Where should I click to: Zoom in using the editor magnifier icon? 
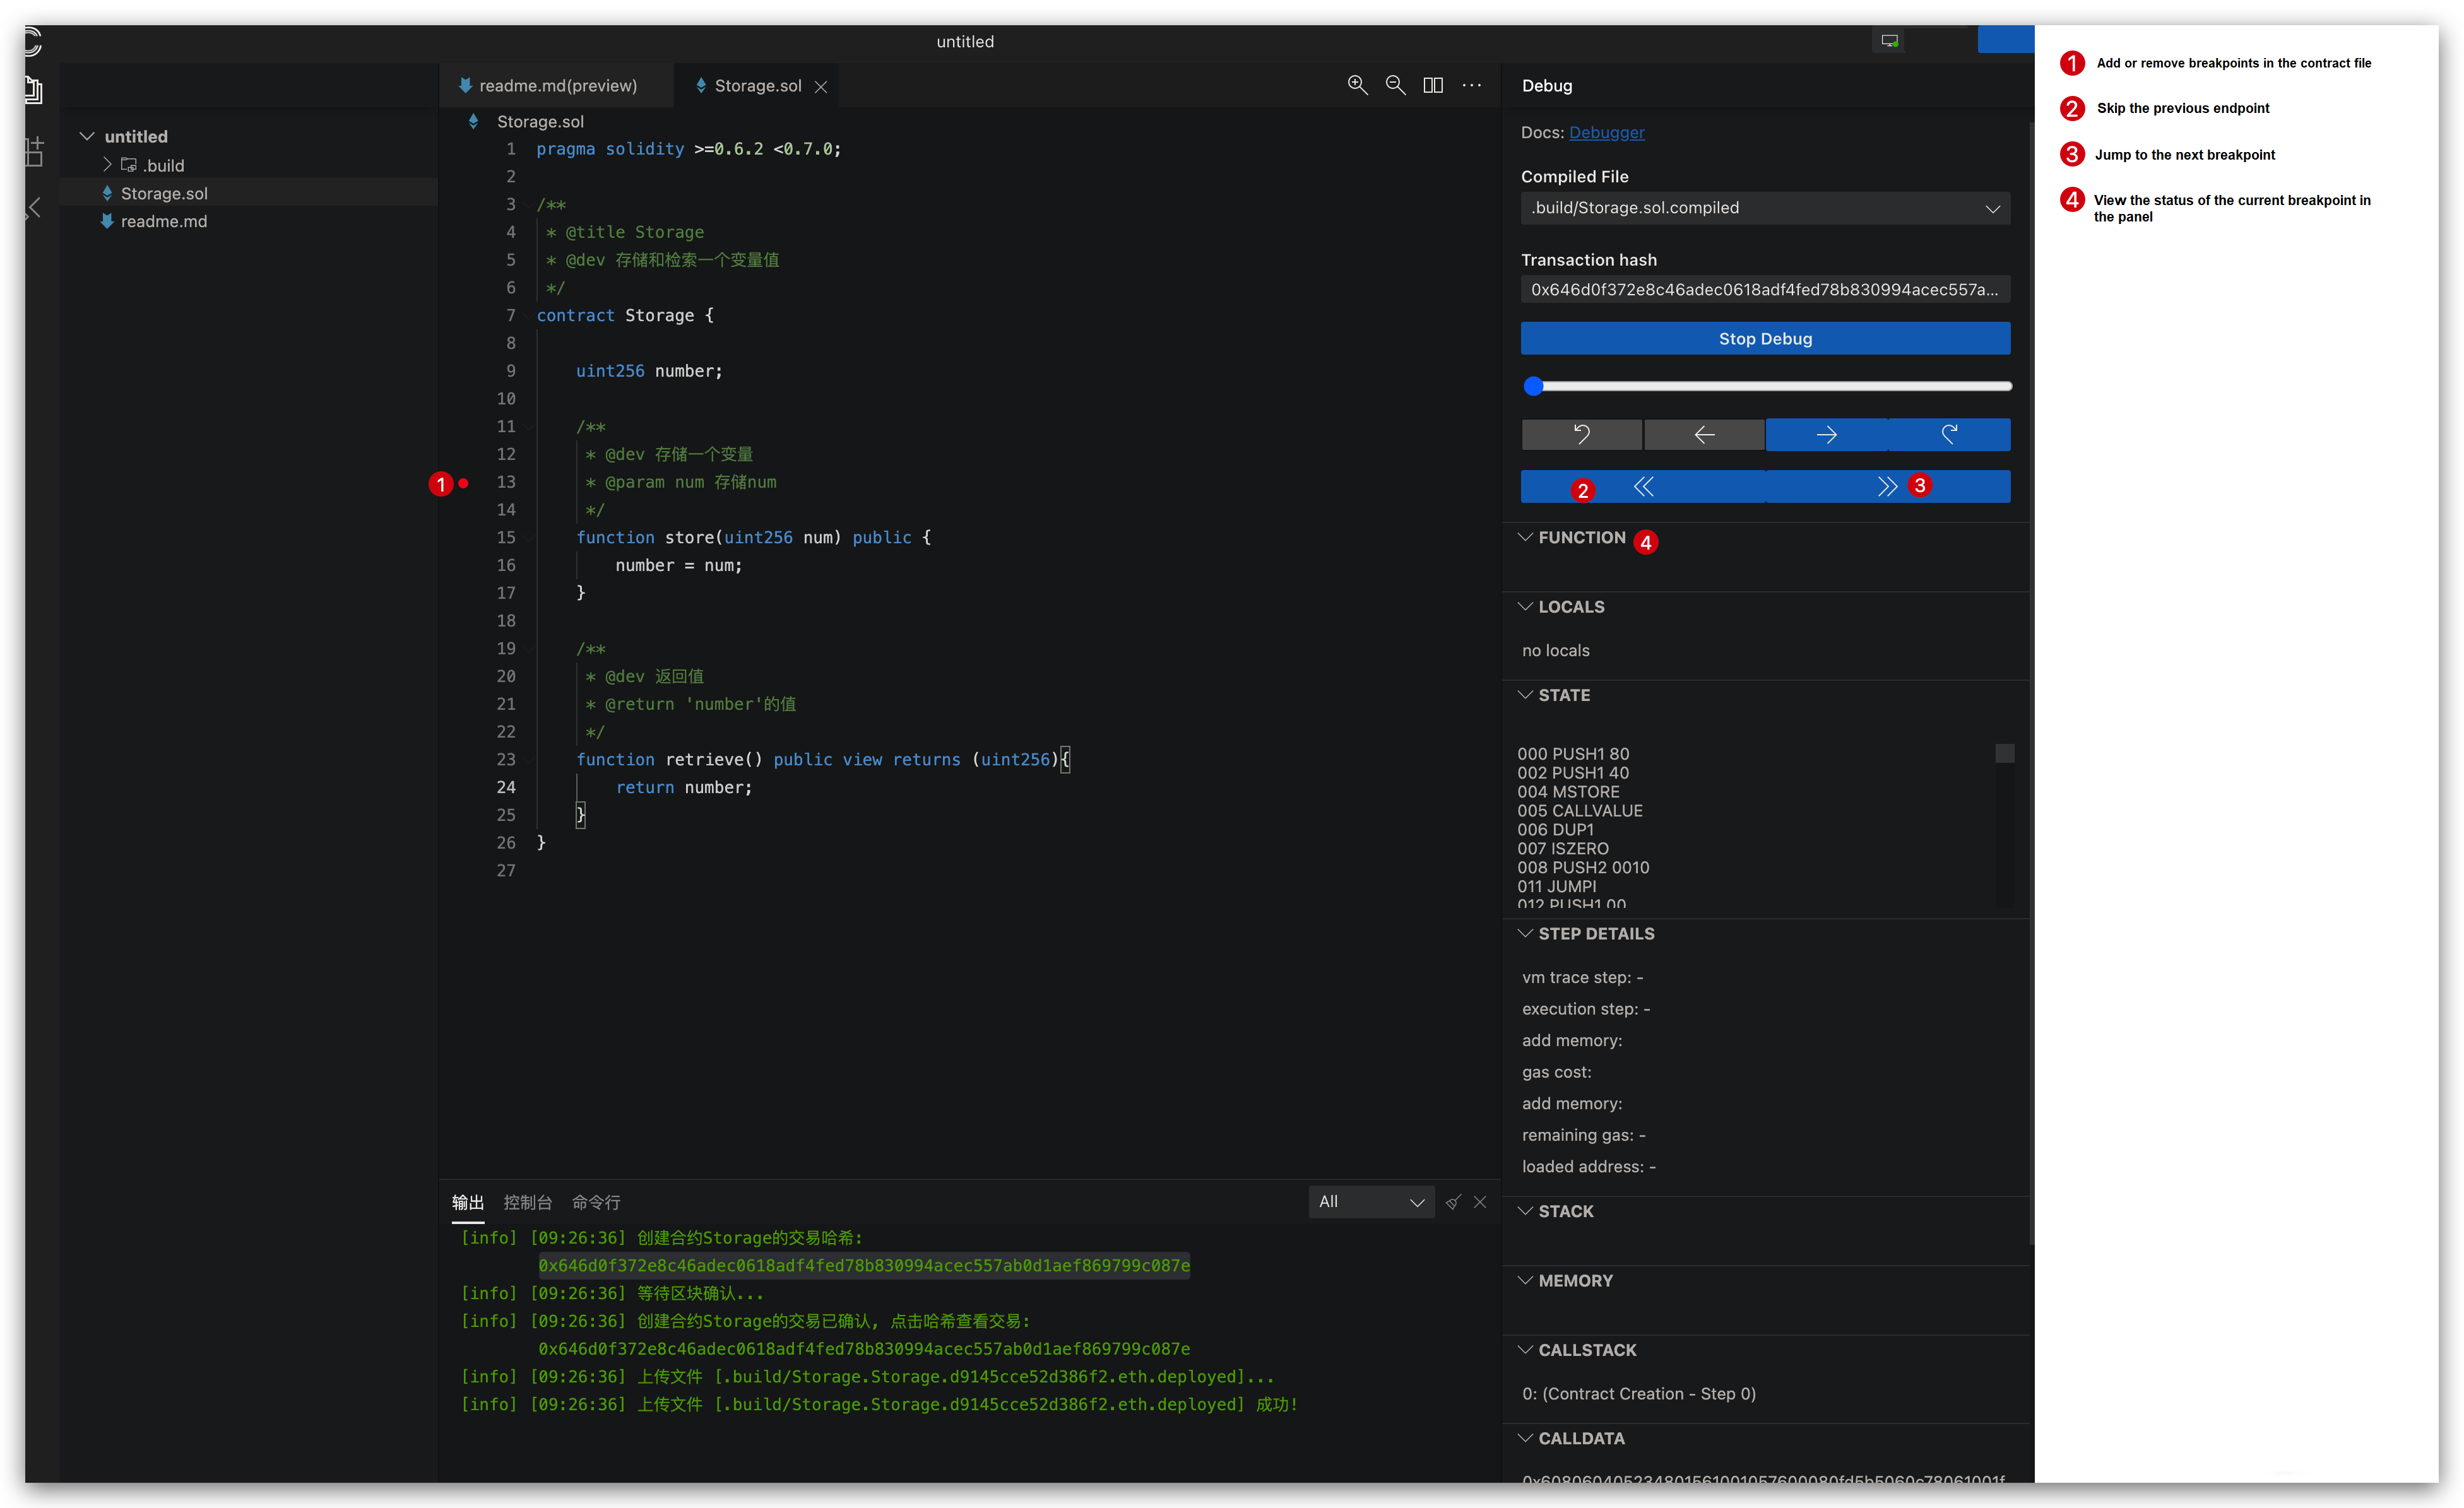tap(1357, 85)
